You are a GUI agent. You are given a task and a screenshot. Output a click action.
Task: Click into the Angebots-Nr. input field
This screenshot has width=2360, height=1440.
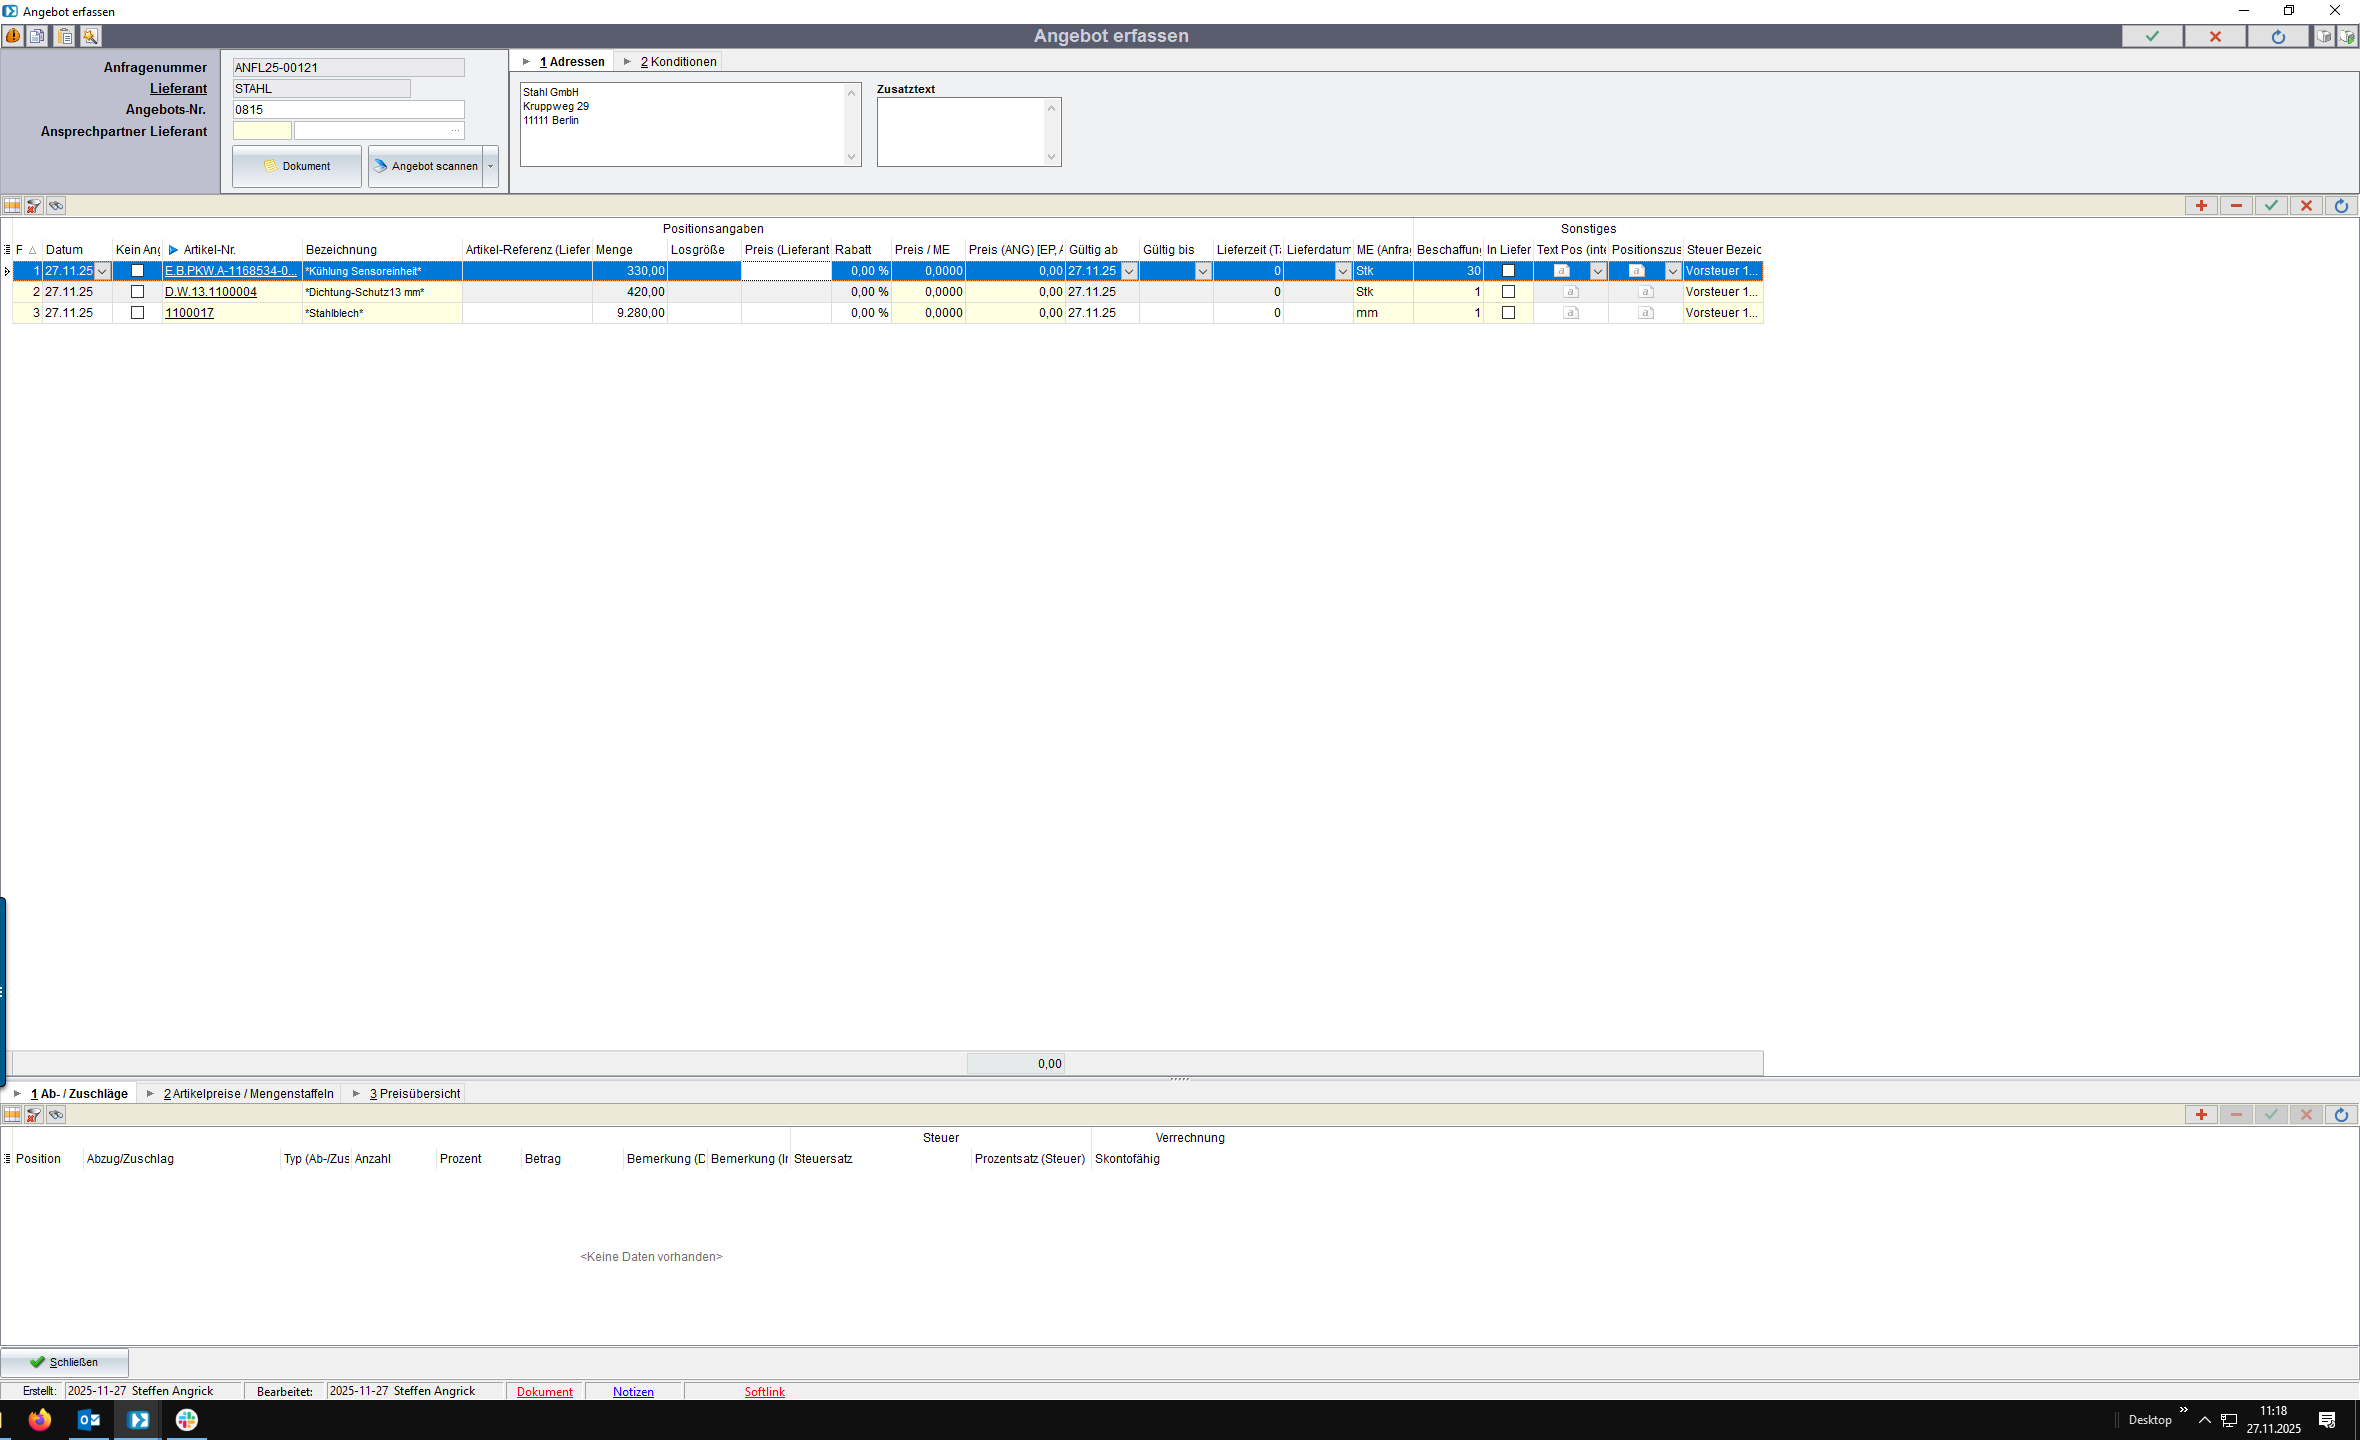pyautogui.click(x=348, y=110)
